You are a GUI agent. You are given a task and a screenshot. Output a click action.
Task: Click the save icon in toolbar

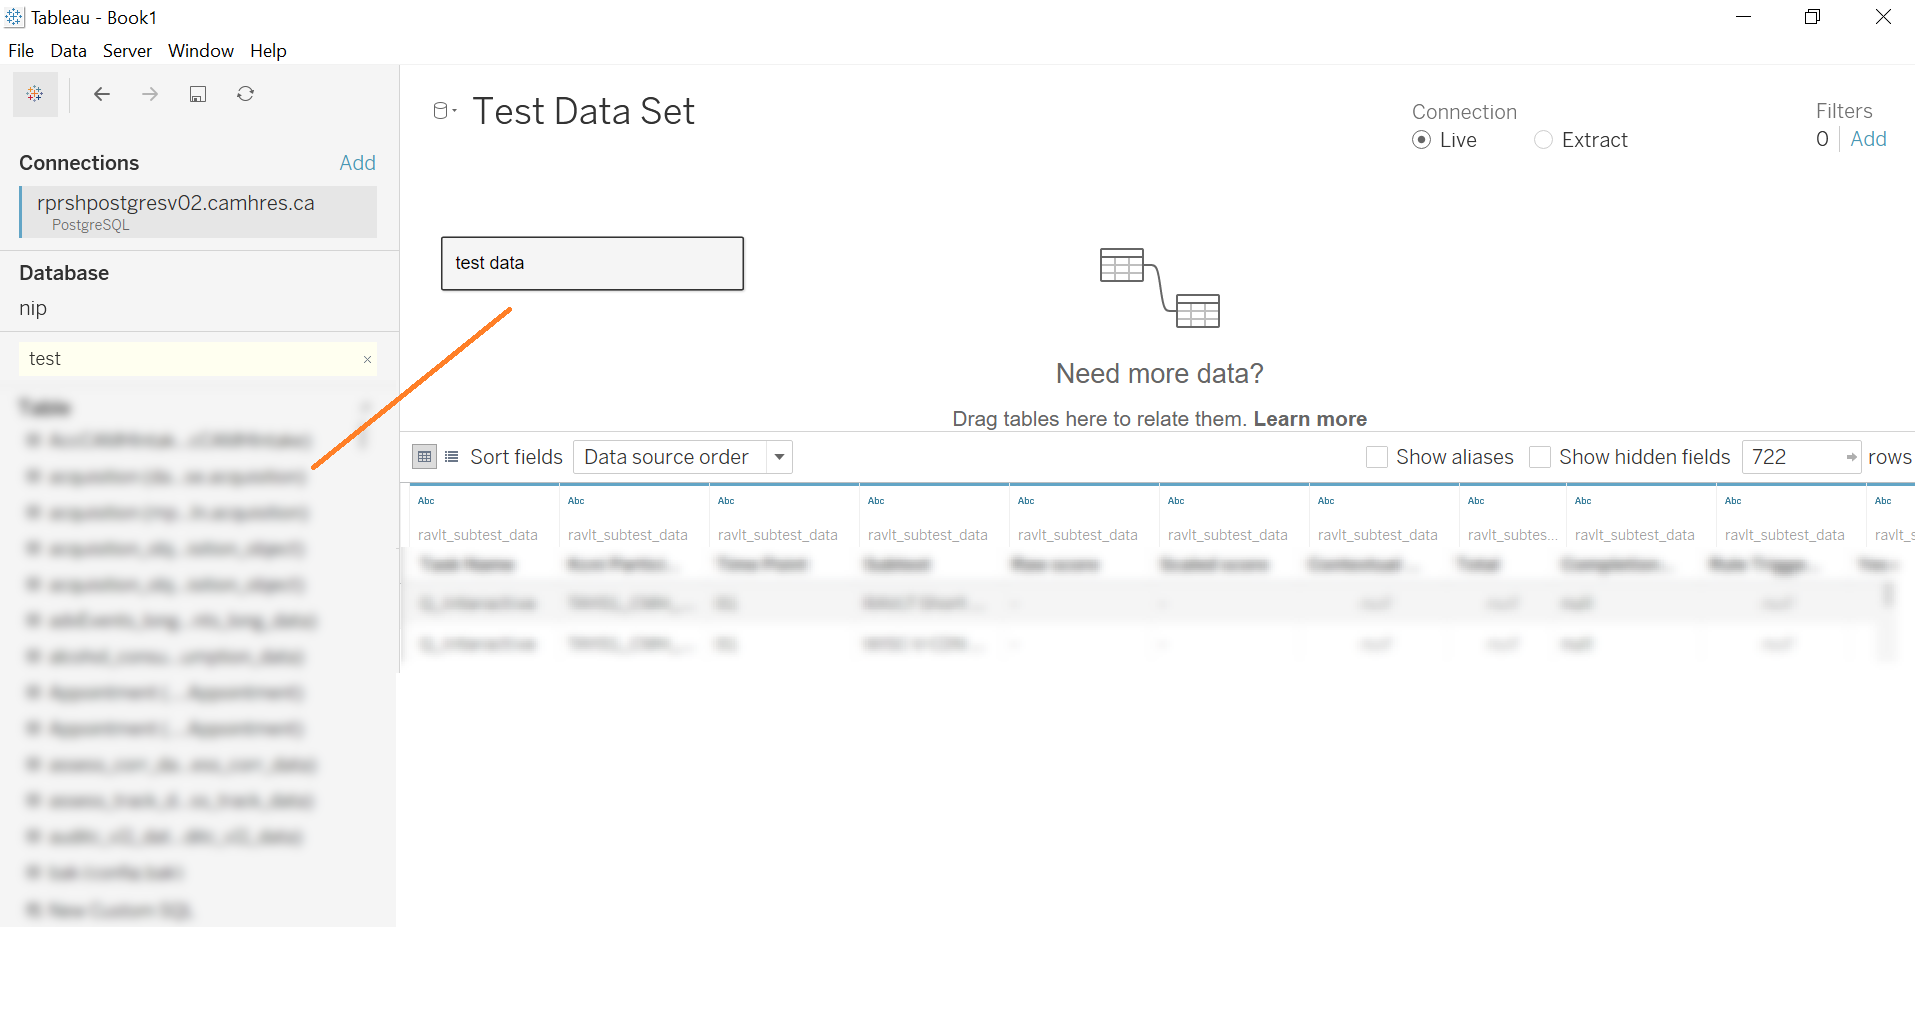coord(198,94)
